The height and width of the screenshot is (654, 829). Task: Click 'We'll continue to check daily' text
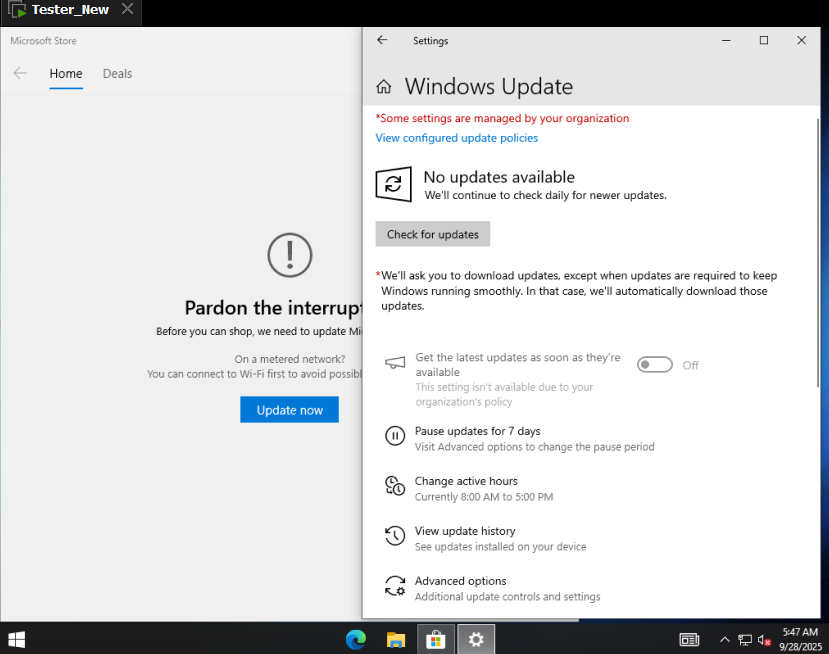click(x=546, y=196)
